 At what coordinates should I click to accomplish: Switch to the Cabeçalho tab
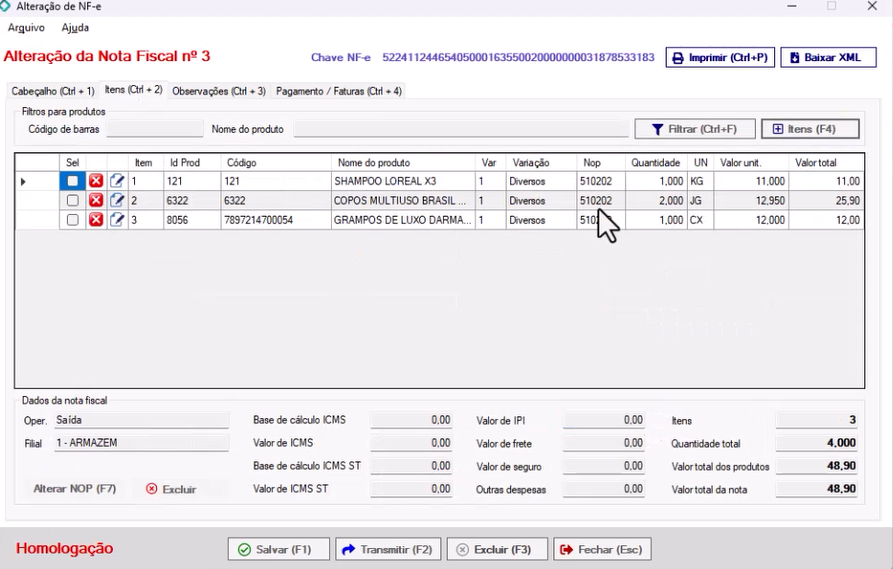pyautogui.click(x=52, y=91)
